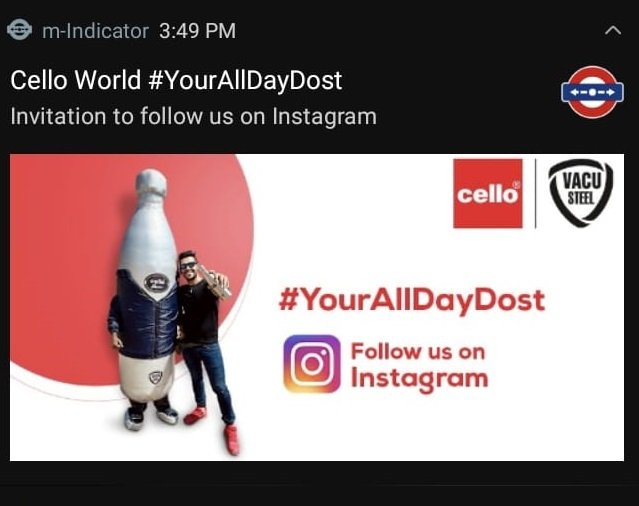Click the divider line between cello and Vacu Steel
Image resolution: width=639 pixels, height=506 pixels.
(535, 194)
